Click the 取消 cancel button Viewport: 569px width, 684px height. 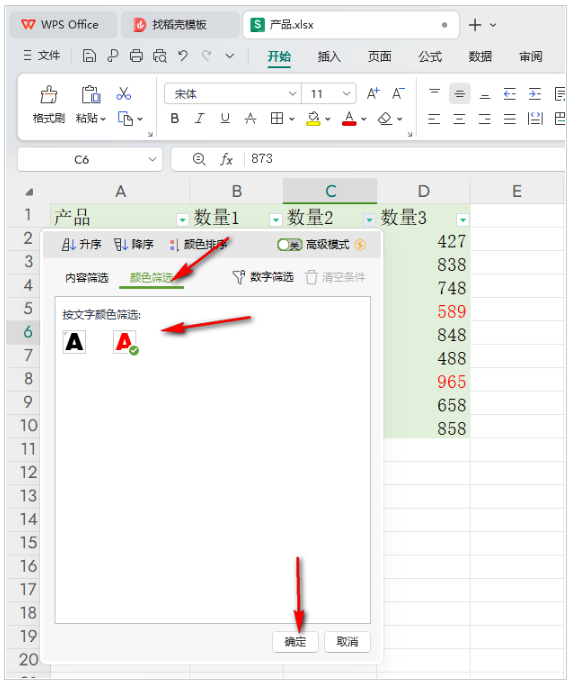coord(347,642)
